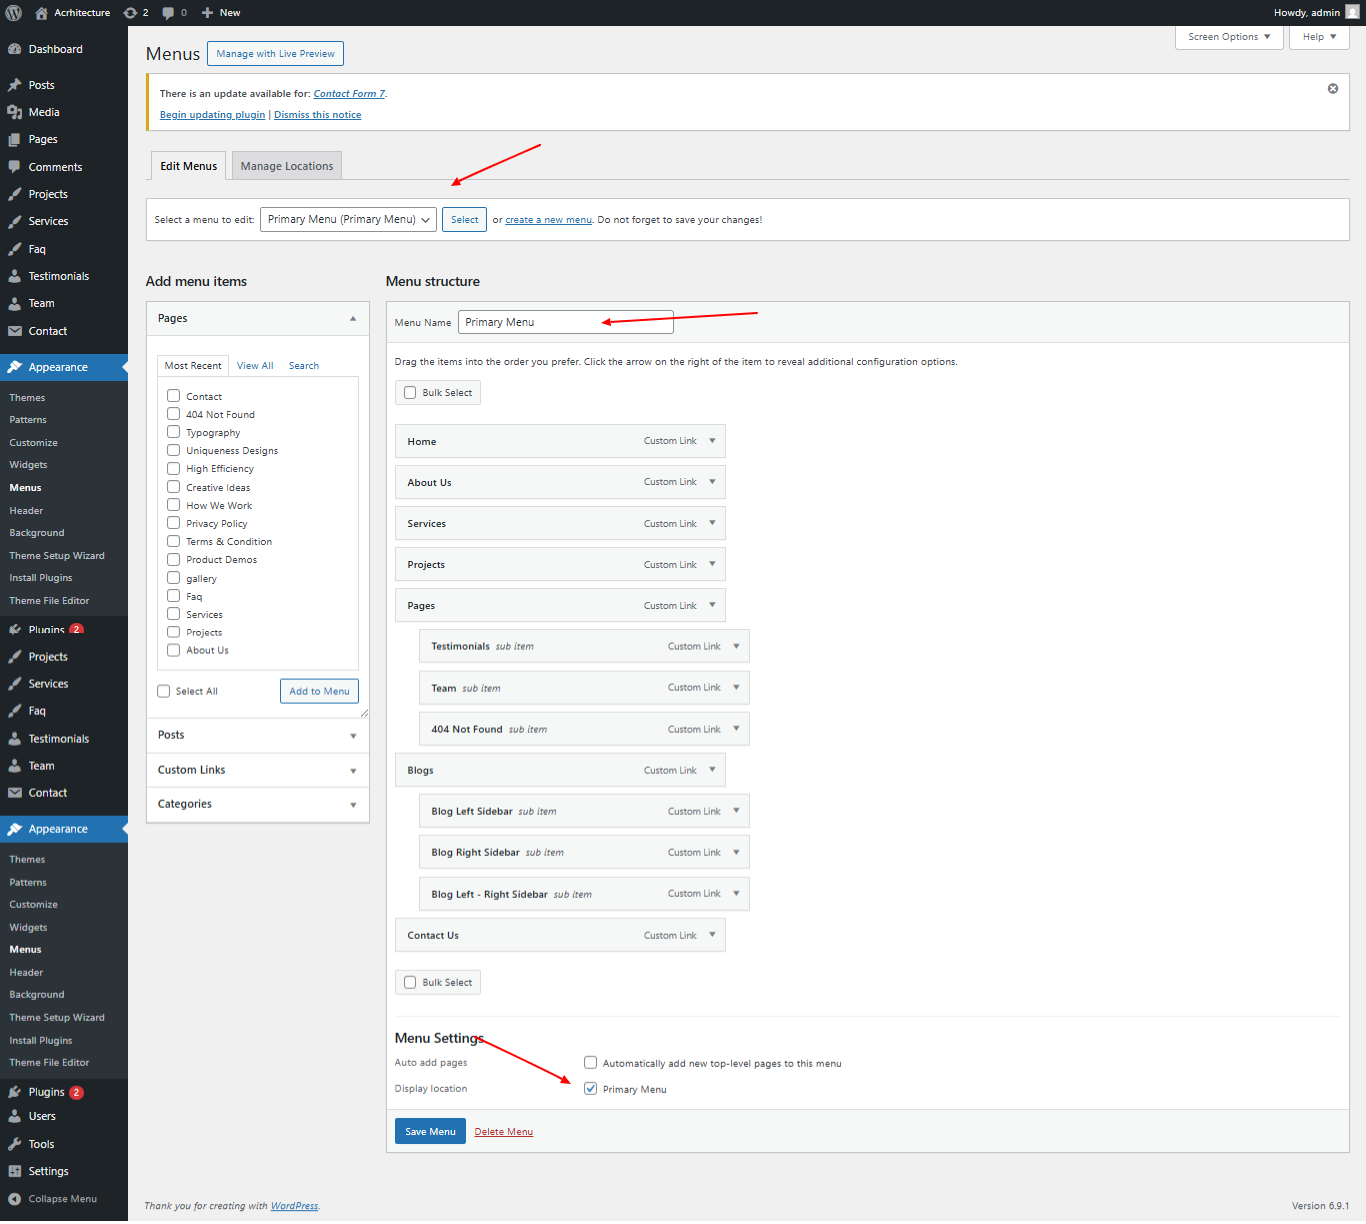Viewport: 1366px width, 1224px height.
Task: Expand the Home menu item options arrow
Action: 712,441
